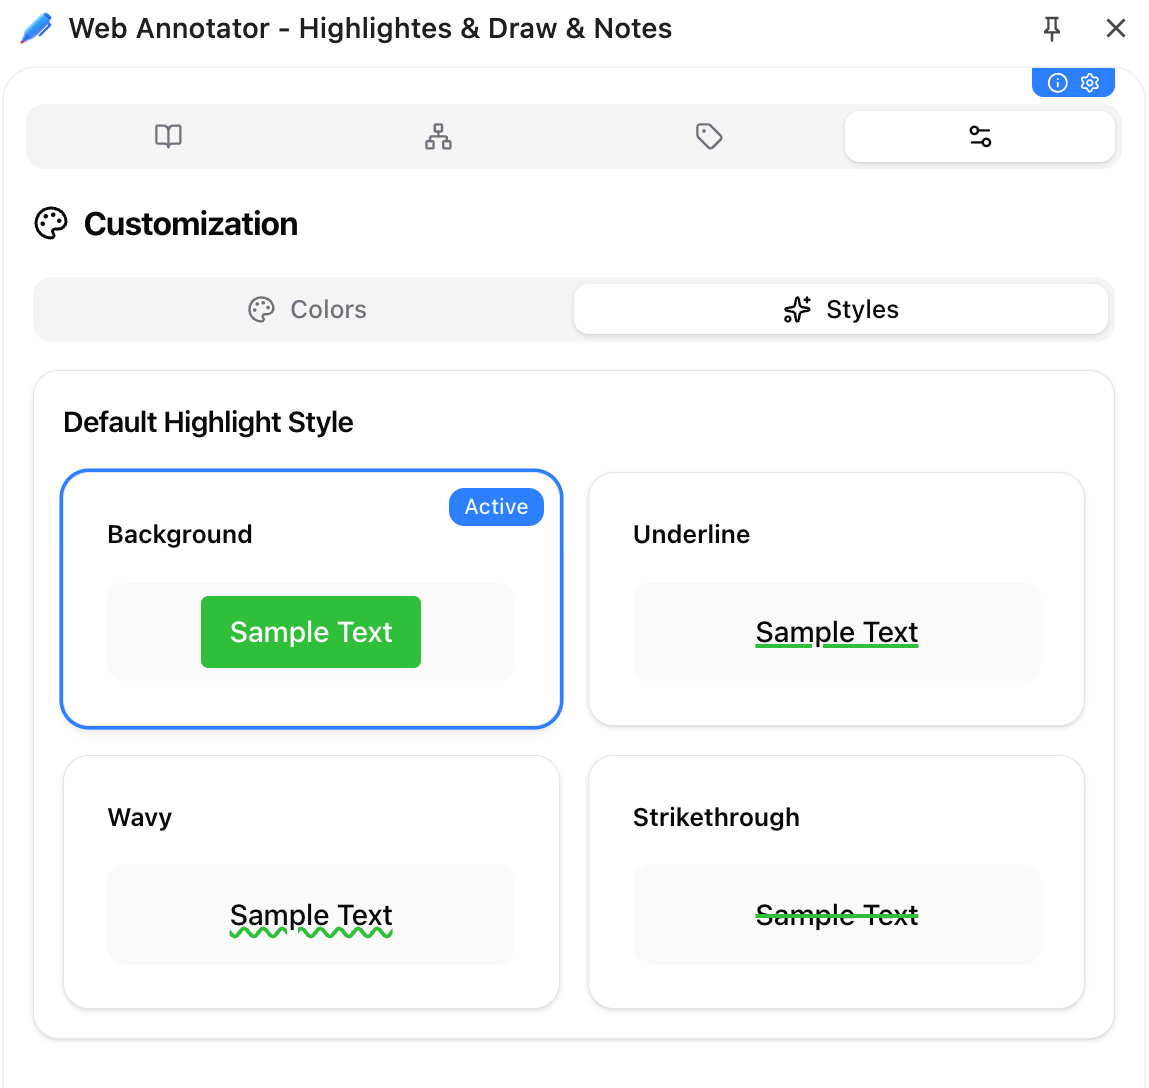Pin the extension popup with the pin icon
The width and height of the screenshot is (1149, 1088).
tap(1051, 29)
